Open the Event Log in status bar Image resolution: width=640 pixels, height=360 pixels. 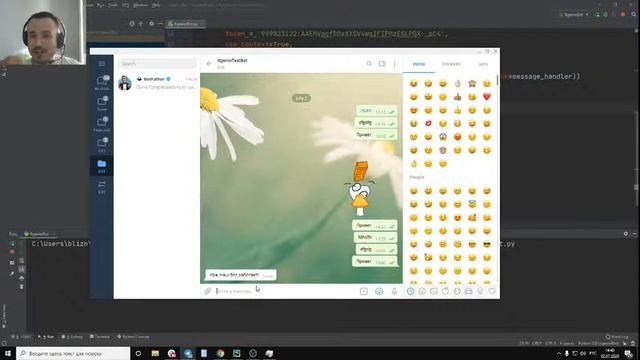point(617,337)
